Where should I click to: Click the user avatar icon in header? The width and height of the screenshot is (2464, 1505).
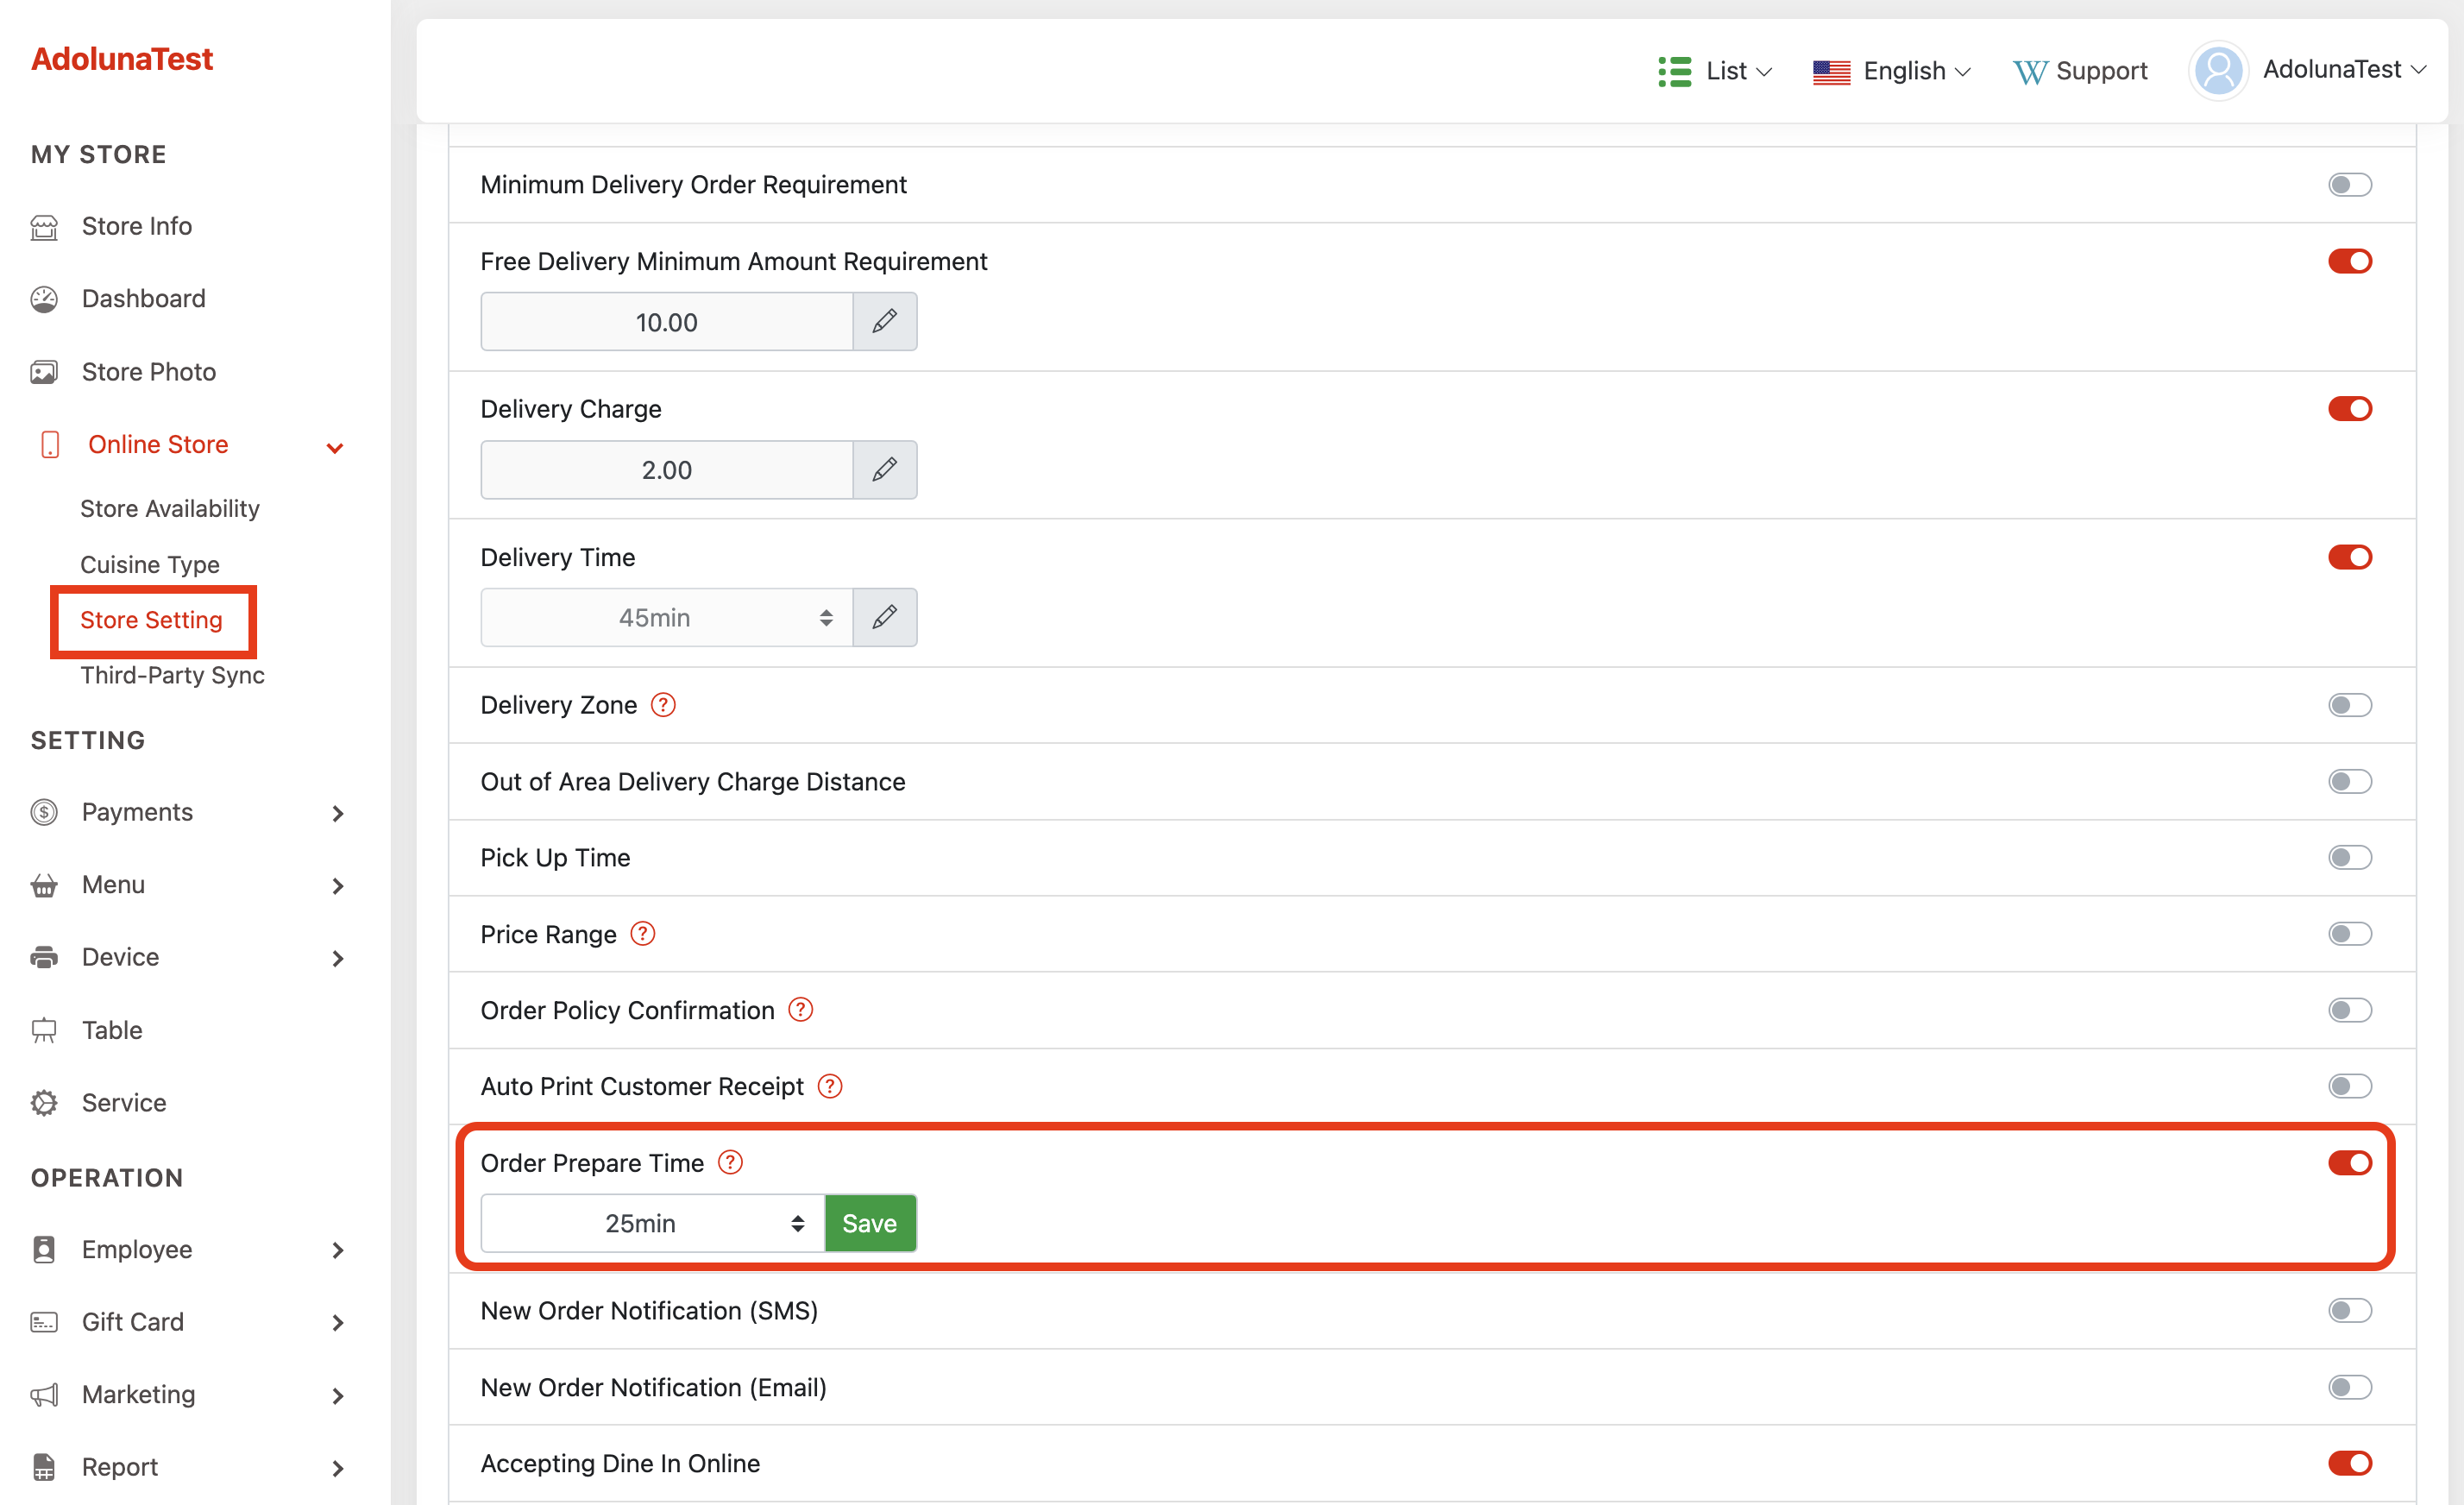pyautogui.click(x=2218, y=70)
